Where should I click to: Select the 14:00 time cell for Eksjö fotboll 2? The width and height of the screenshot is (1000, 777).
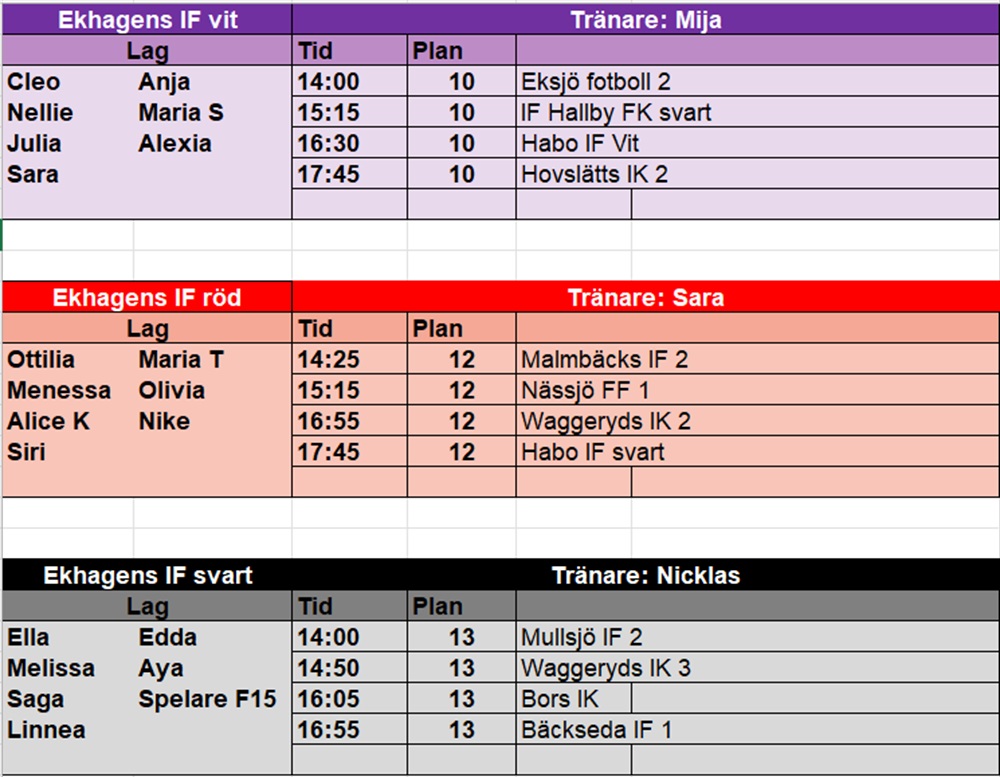click(349, 82)
